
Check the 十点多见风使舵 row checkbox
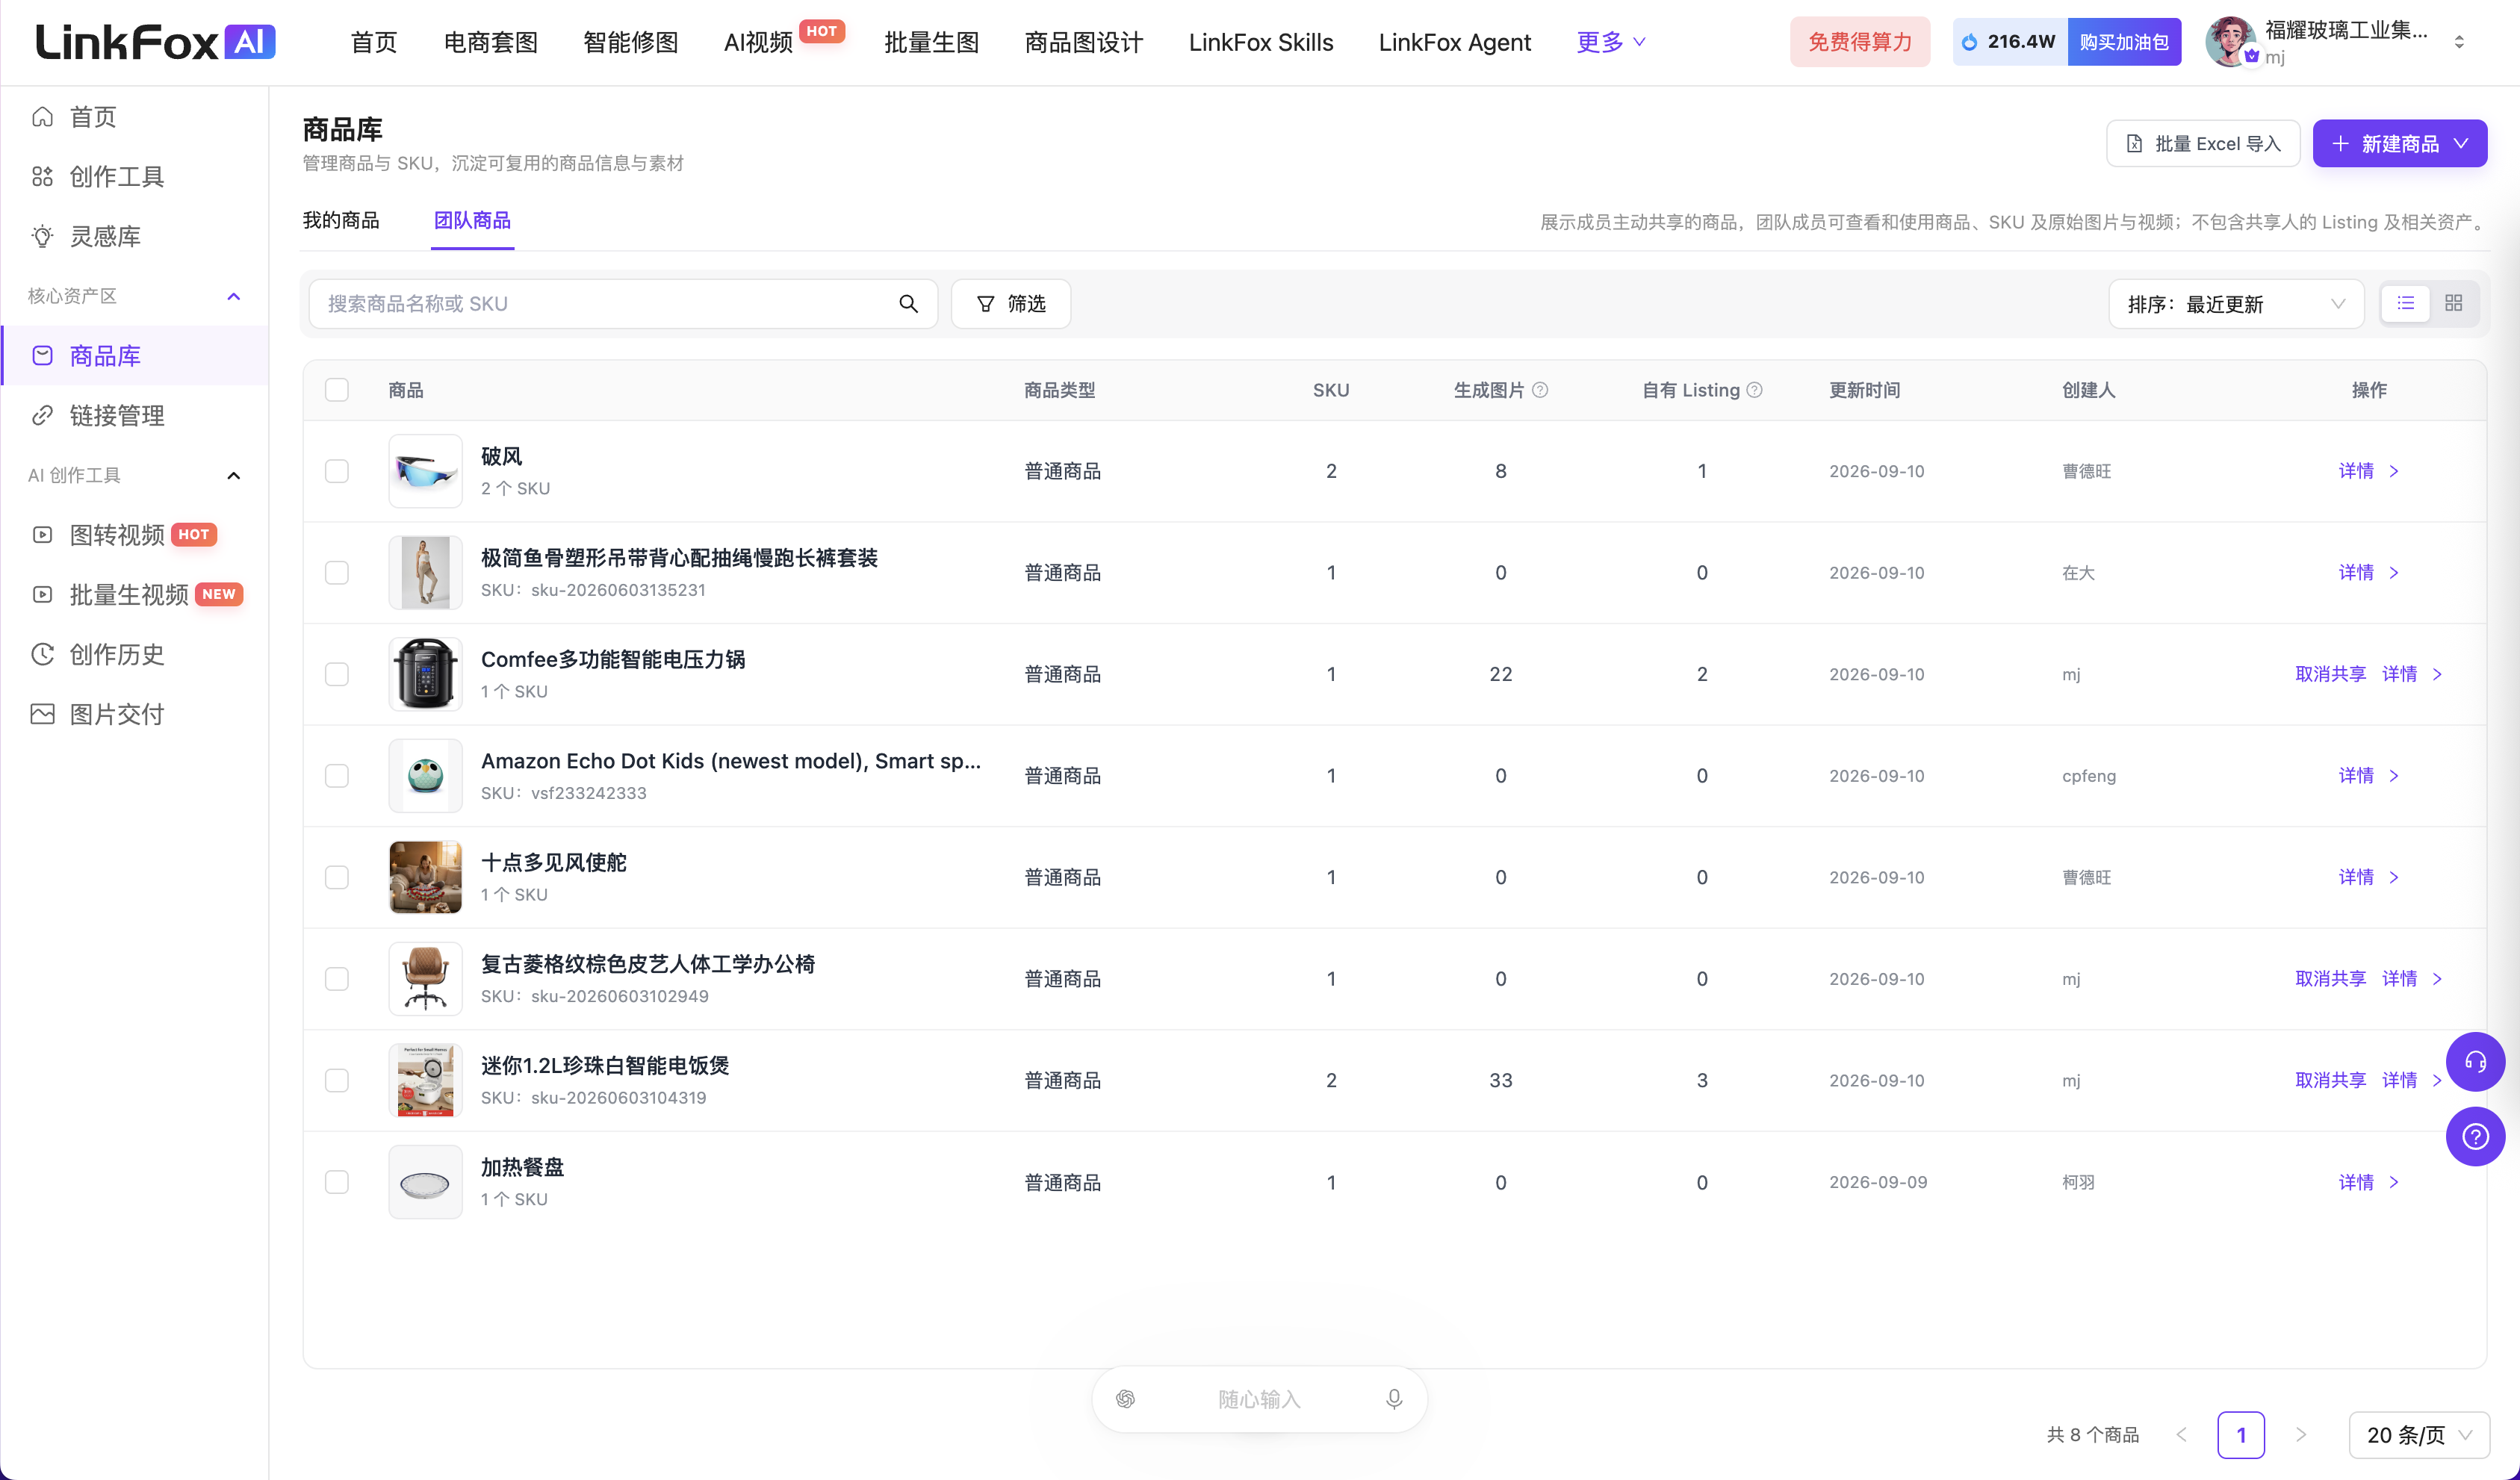point(337,878)
